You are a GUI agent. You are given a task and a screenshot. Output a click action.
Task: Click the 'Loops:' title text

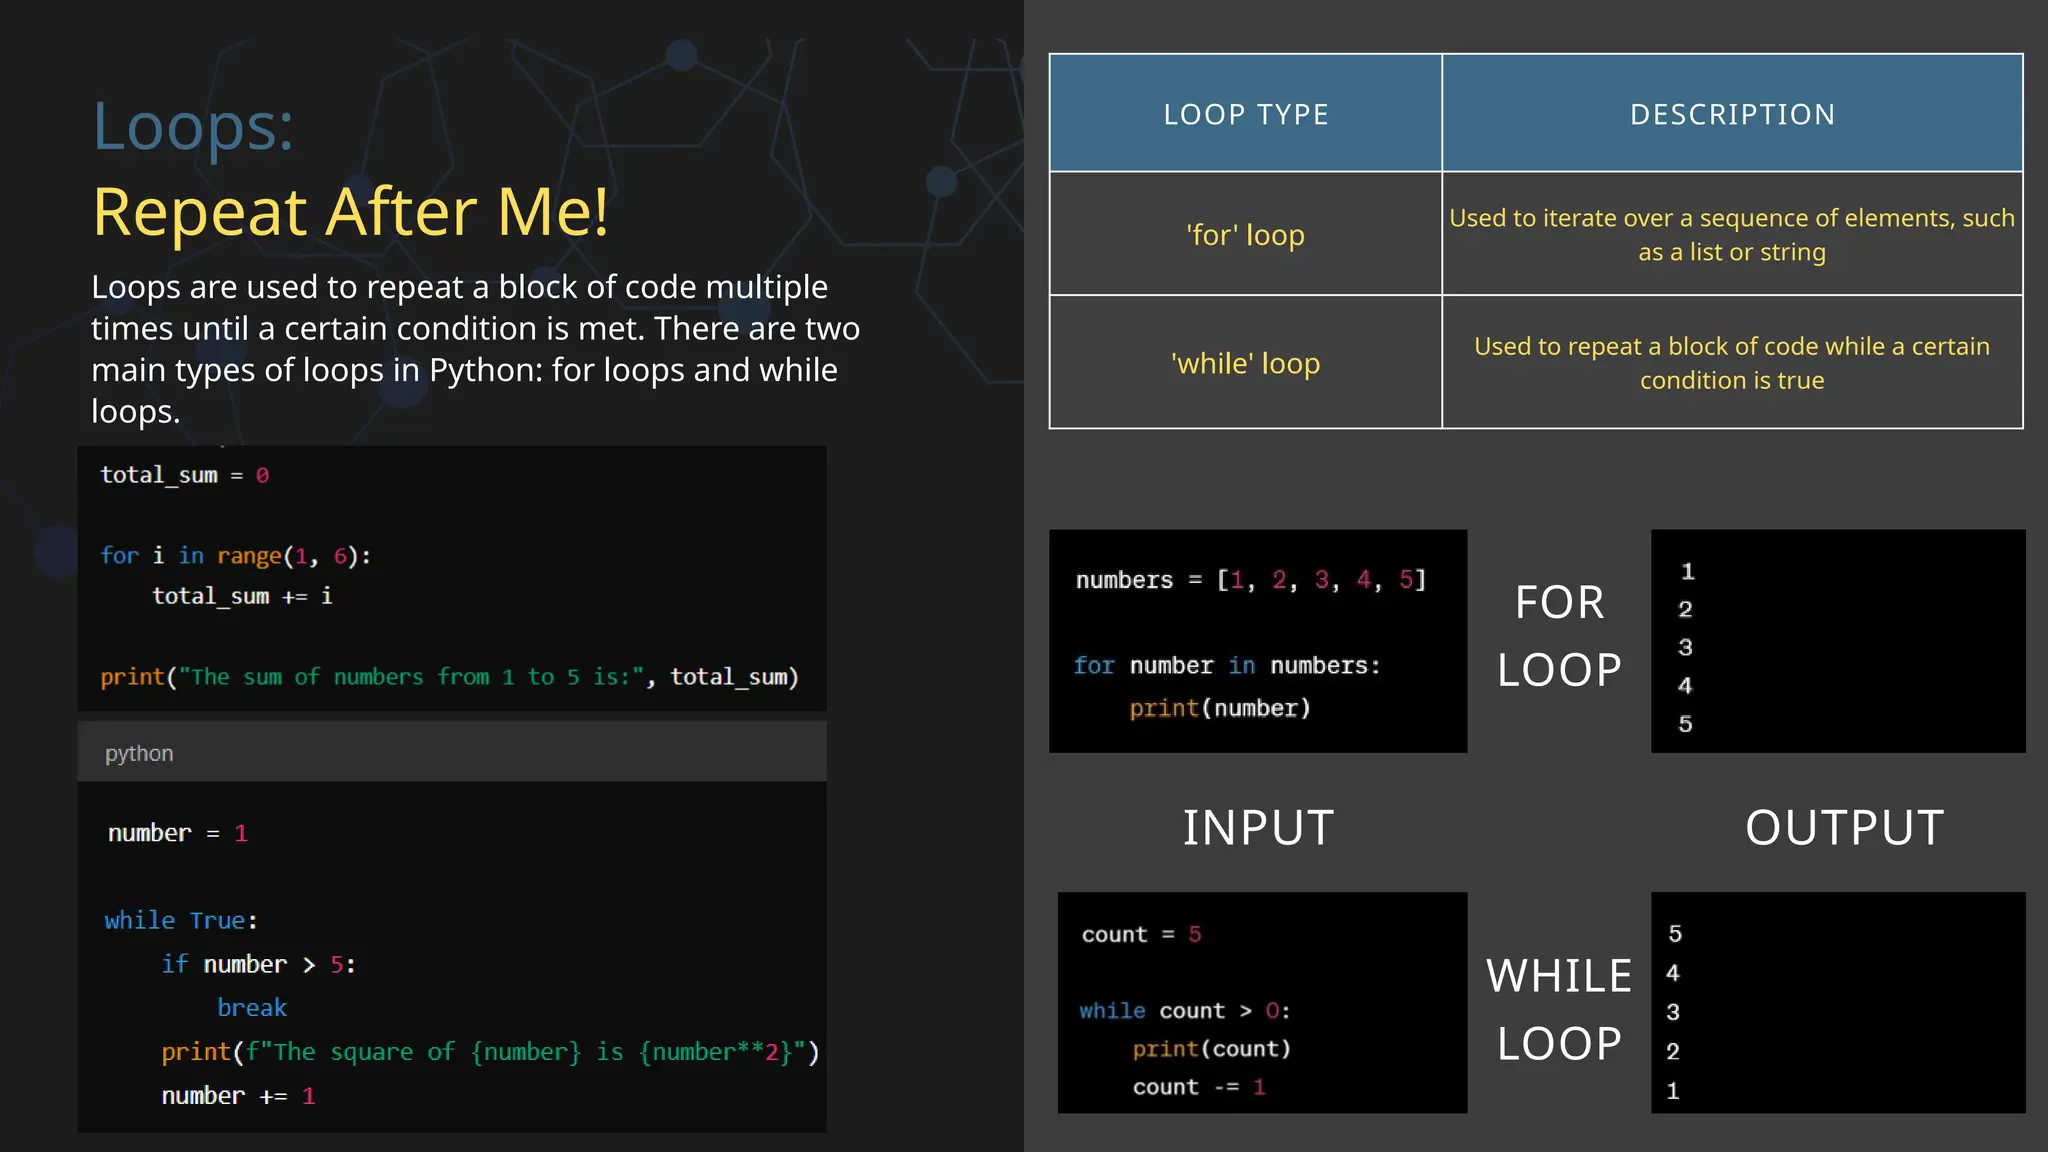tap(193, 126)
